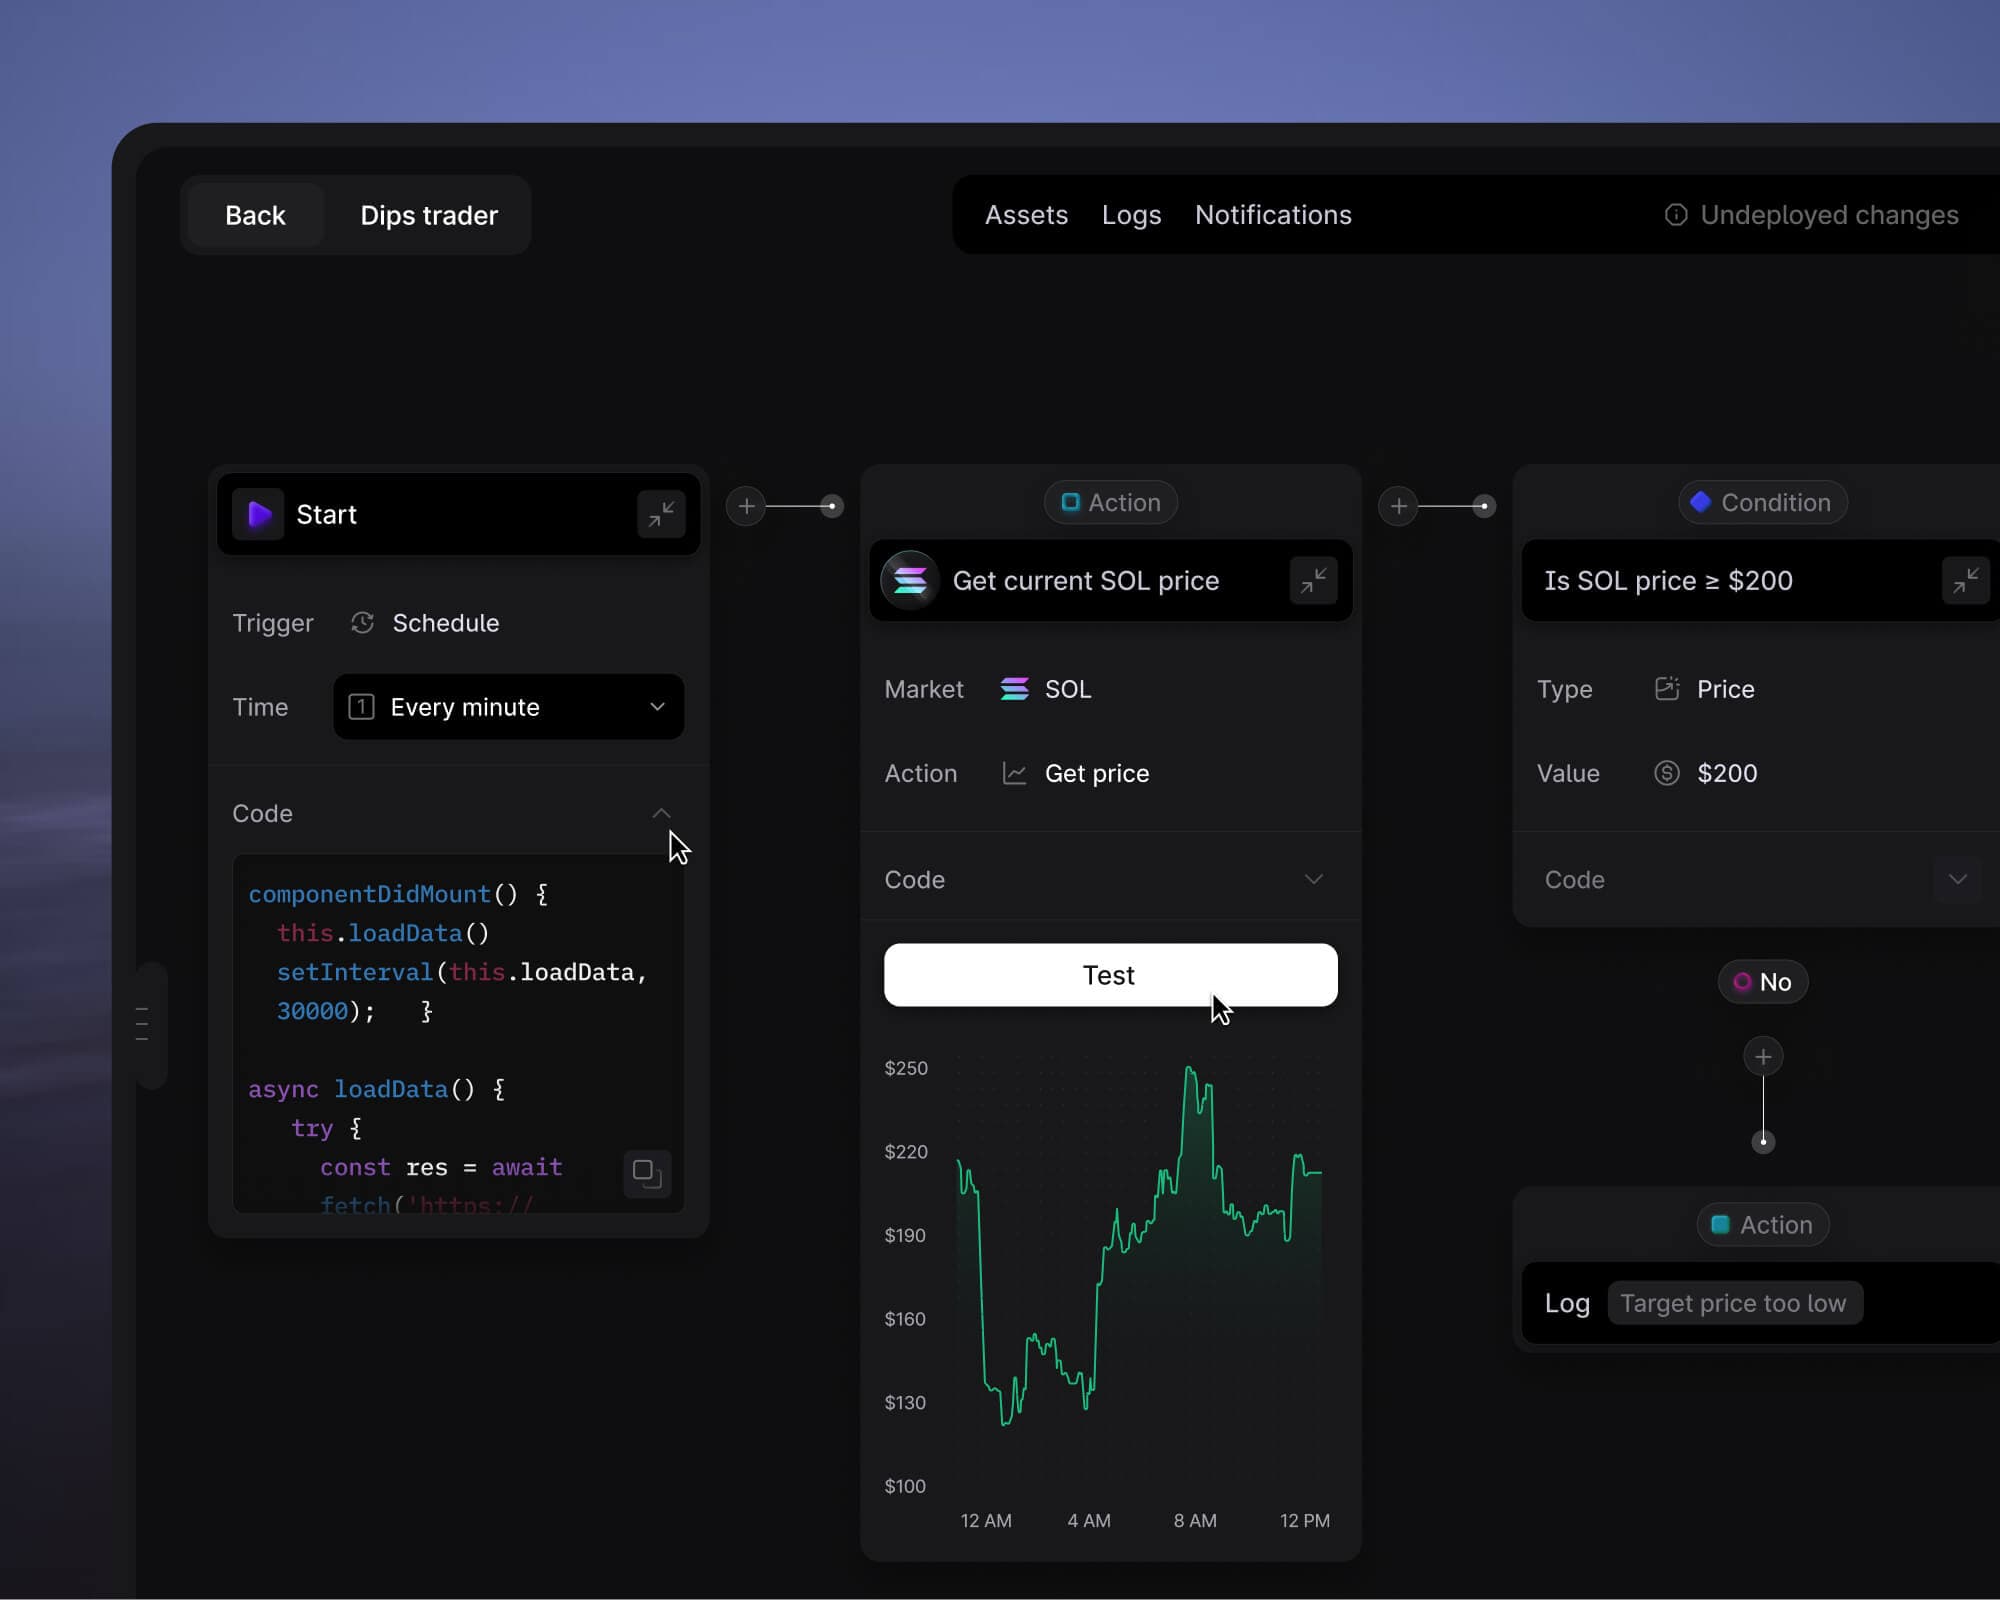This screenshot has width=2000, height=1600.
Task: Click the componentDidMount code line
Action: [x=398, y=894]
